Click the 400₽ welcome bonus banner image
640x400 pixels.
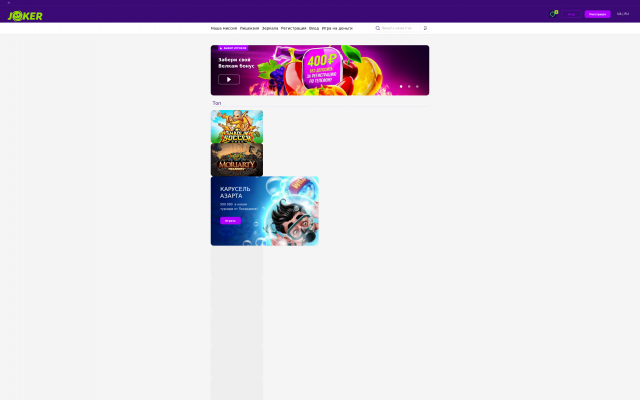pyautogui.click(x=320, y=70)
